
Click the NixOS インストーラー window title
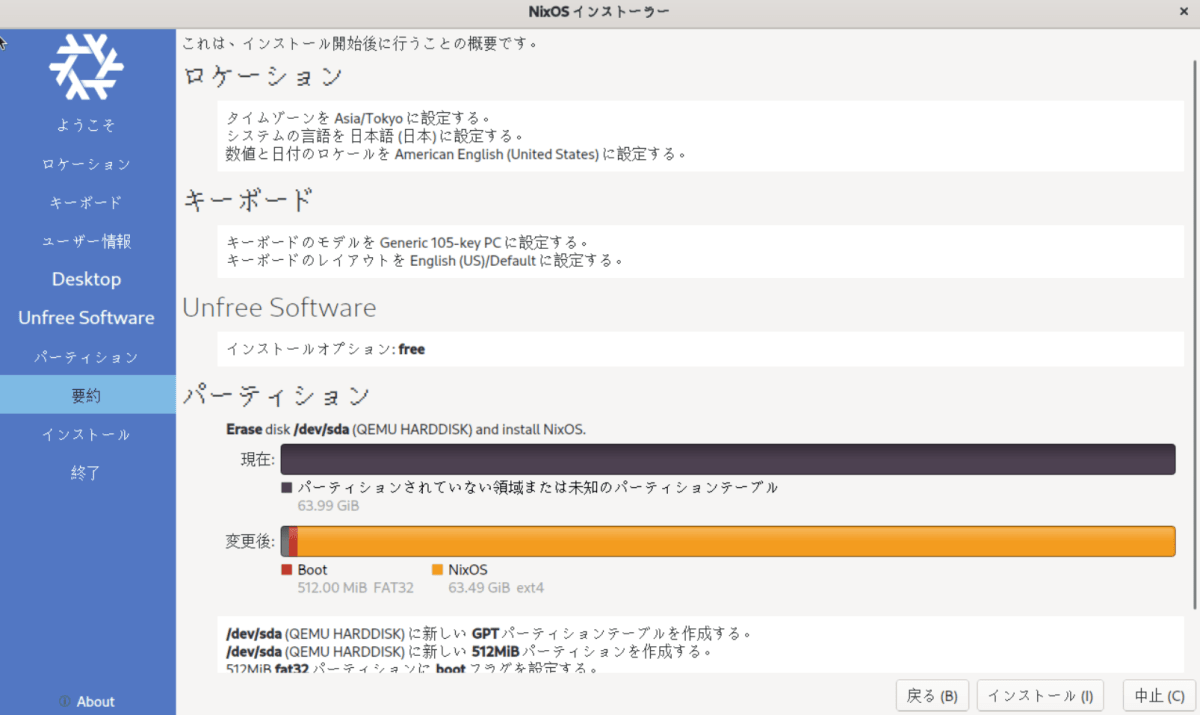[599, 11]
